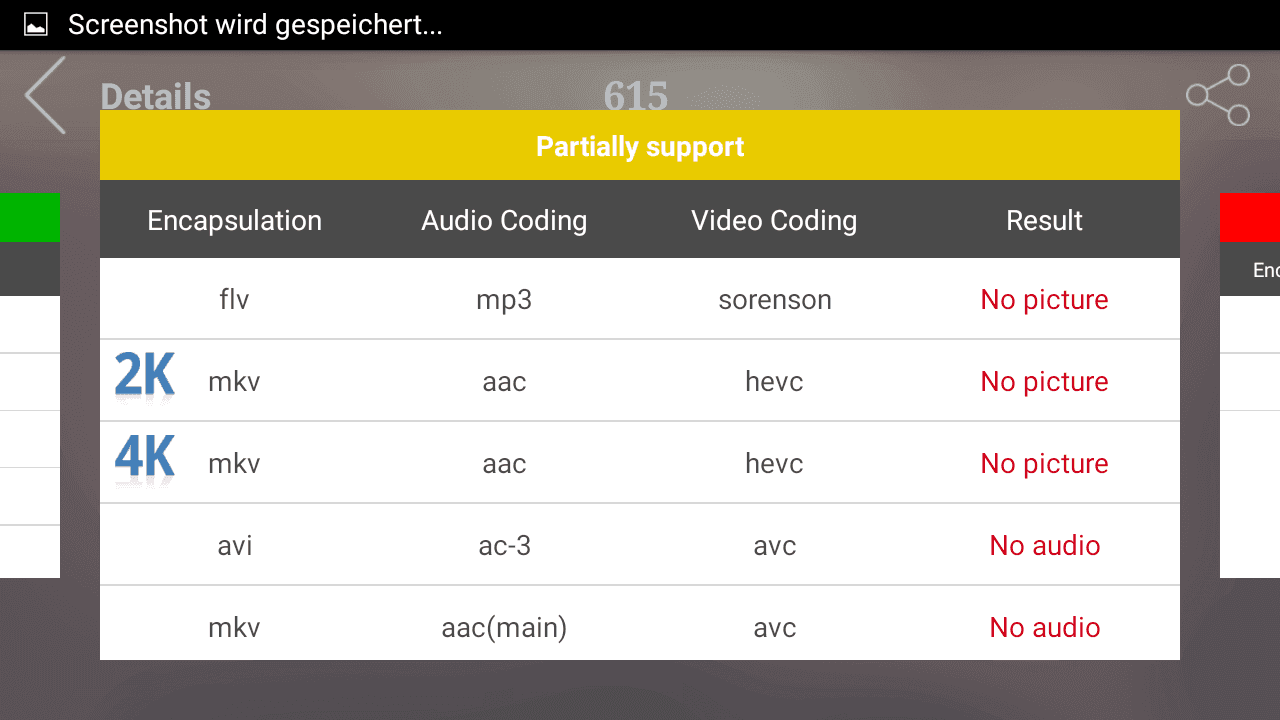The image size is (1280, 720).
Task: Tap the 4K resolution badge
Action: tap(145, 458)
